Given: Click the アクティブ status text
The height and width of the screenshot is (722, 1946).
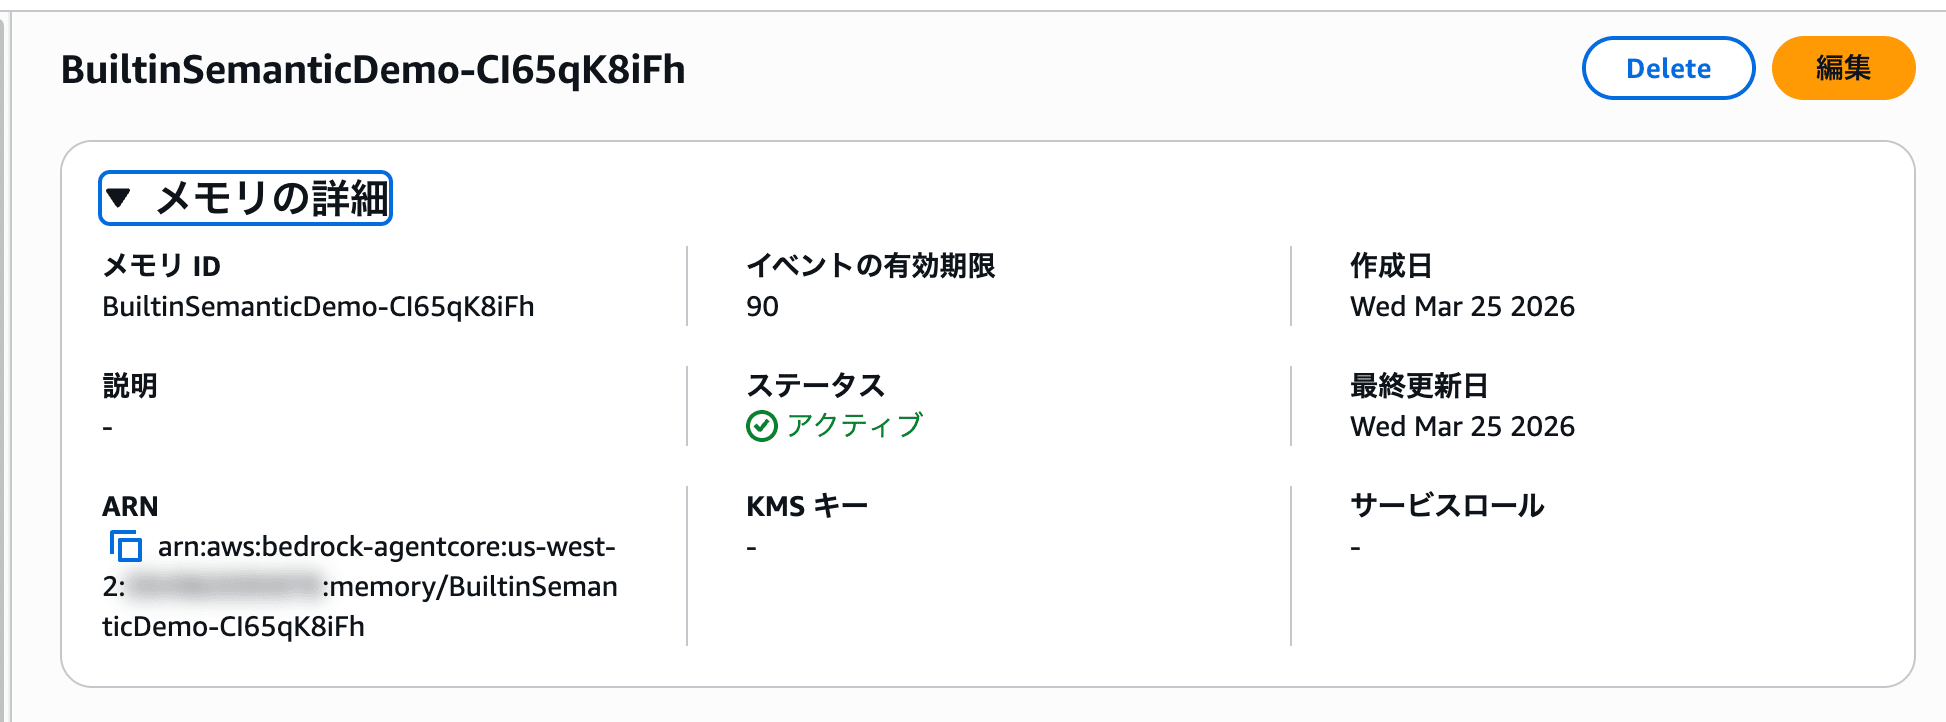Looking at the screenshot, I should (x=854, y=426).
